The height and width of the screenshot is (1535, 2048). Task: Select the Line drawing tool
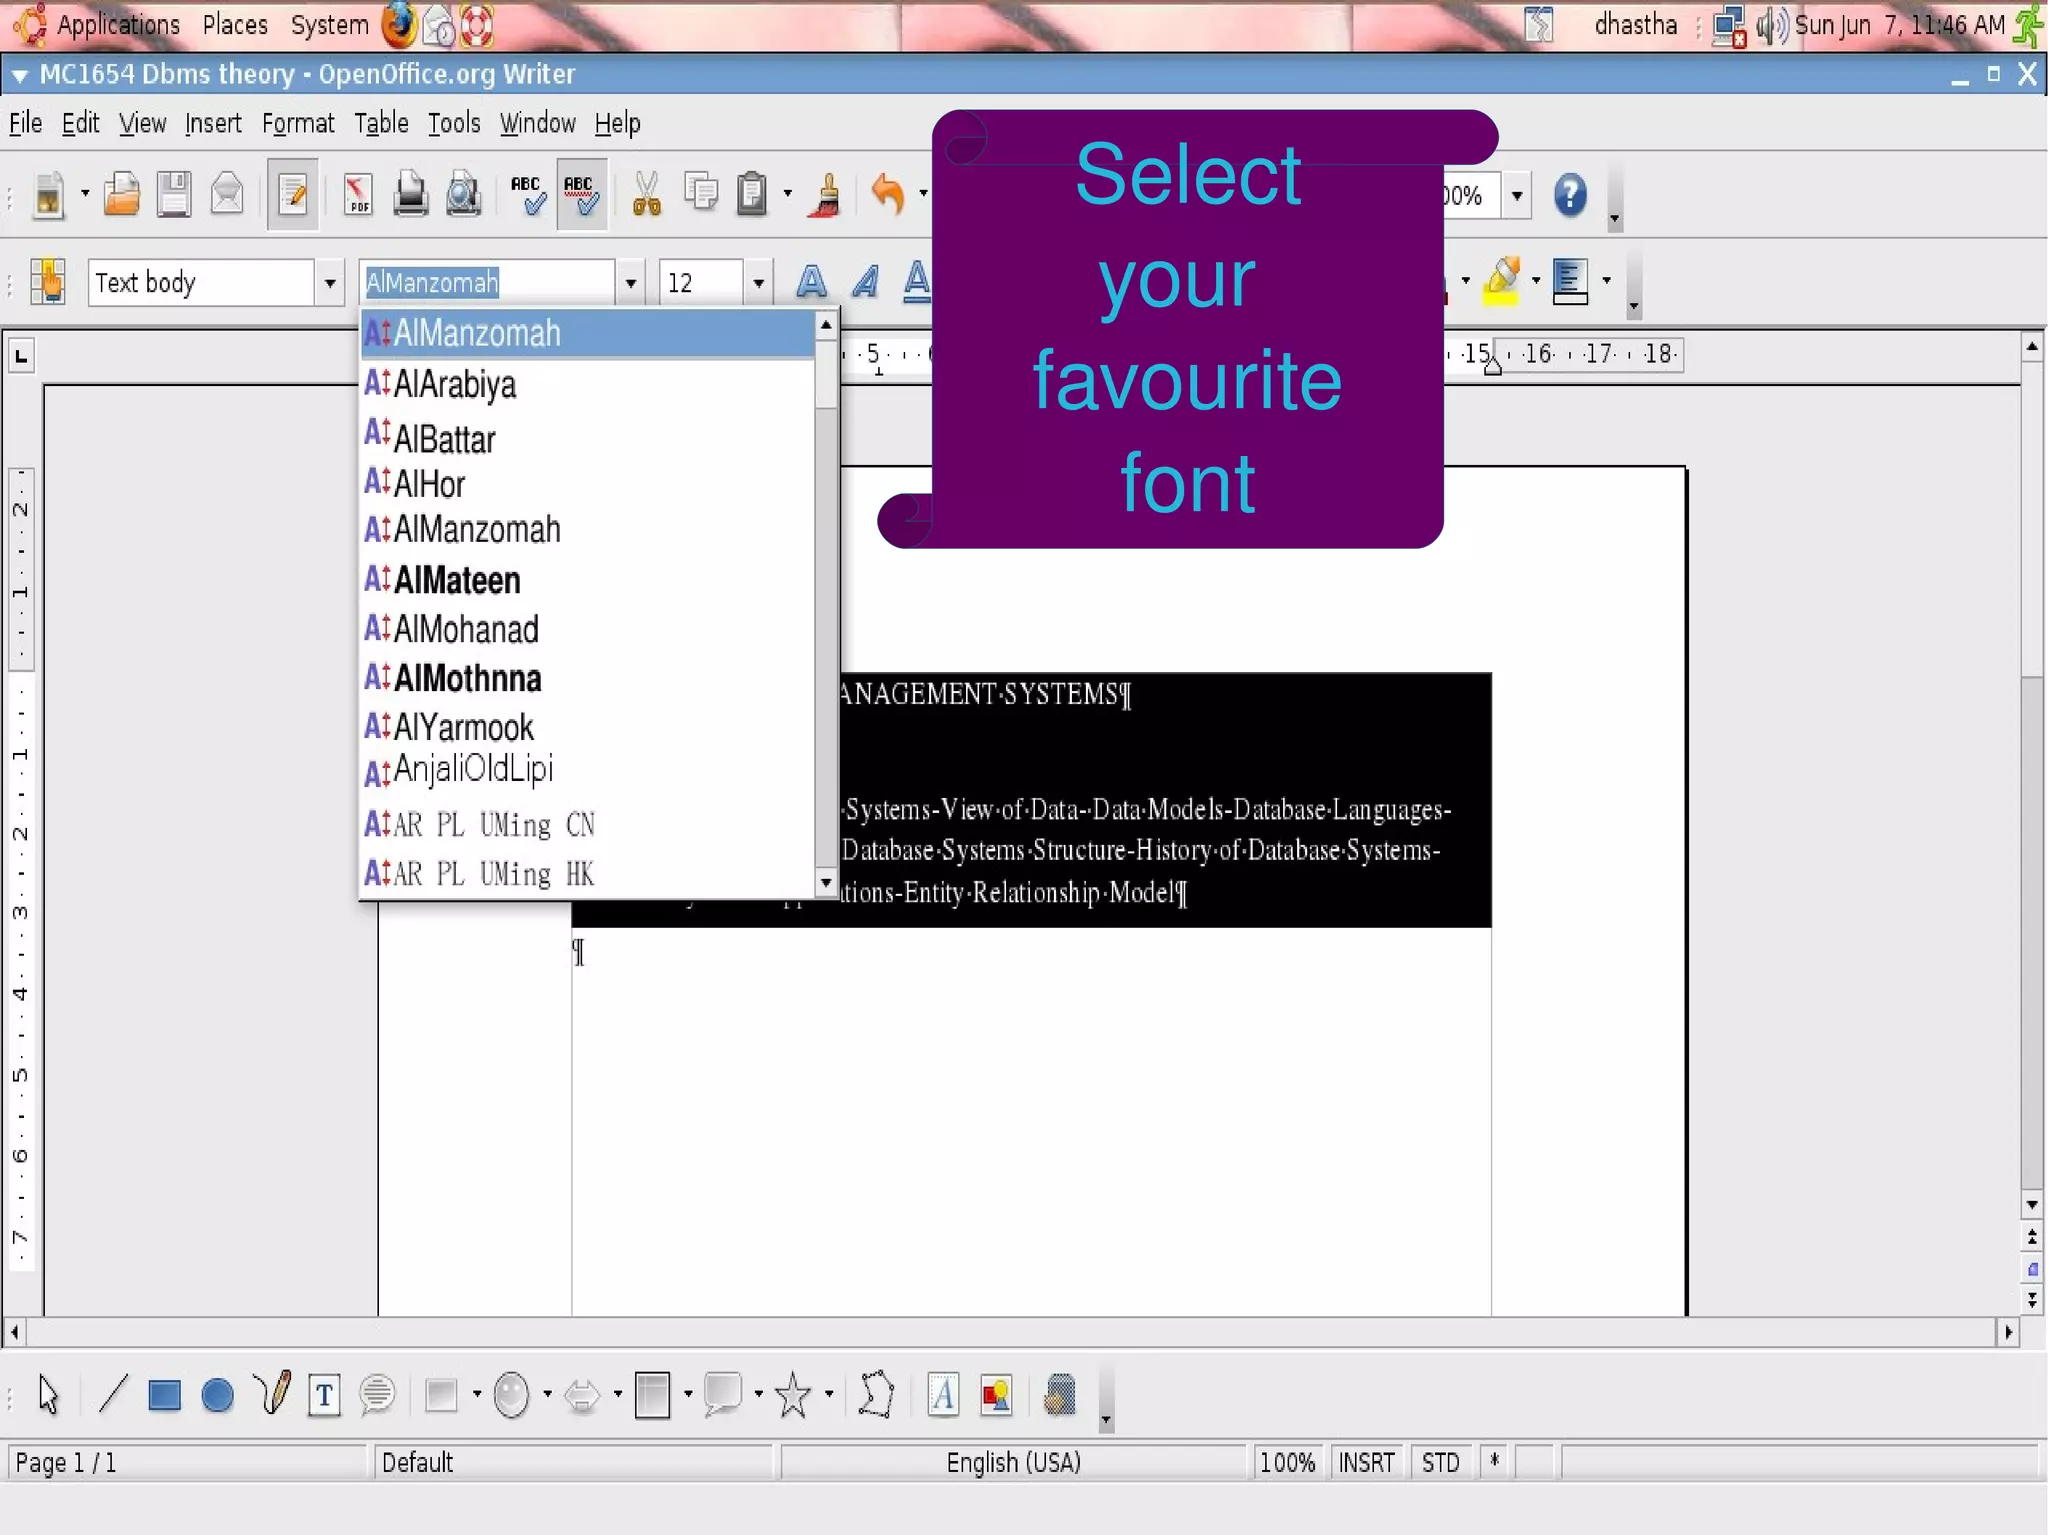112,1394
